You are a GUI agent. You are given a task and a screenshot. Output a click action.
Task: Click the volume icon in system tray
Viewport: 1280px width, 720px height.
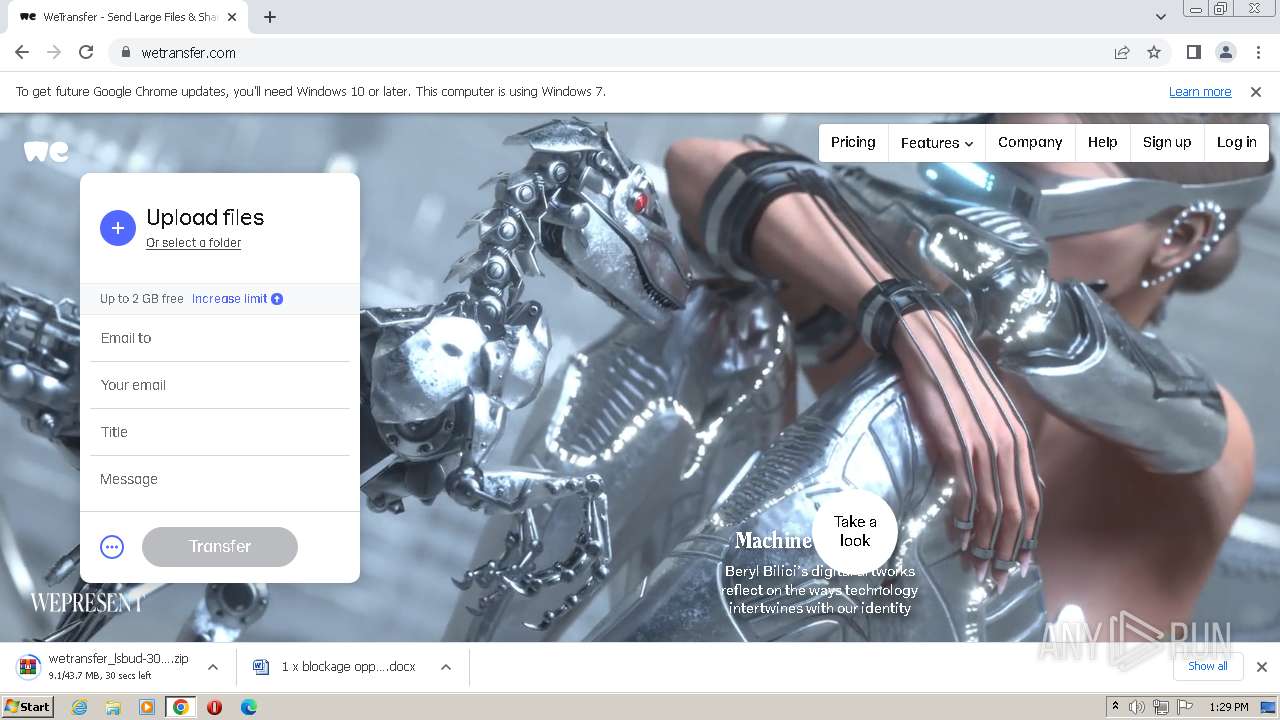[1137, 707]
